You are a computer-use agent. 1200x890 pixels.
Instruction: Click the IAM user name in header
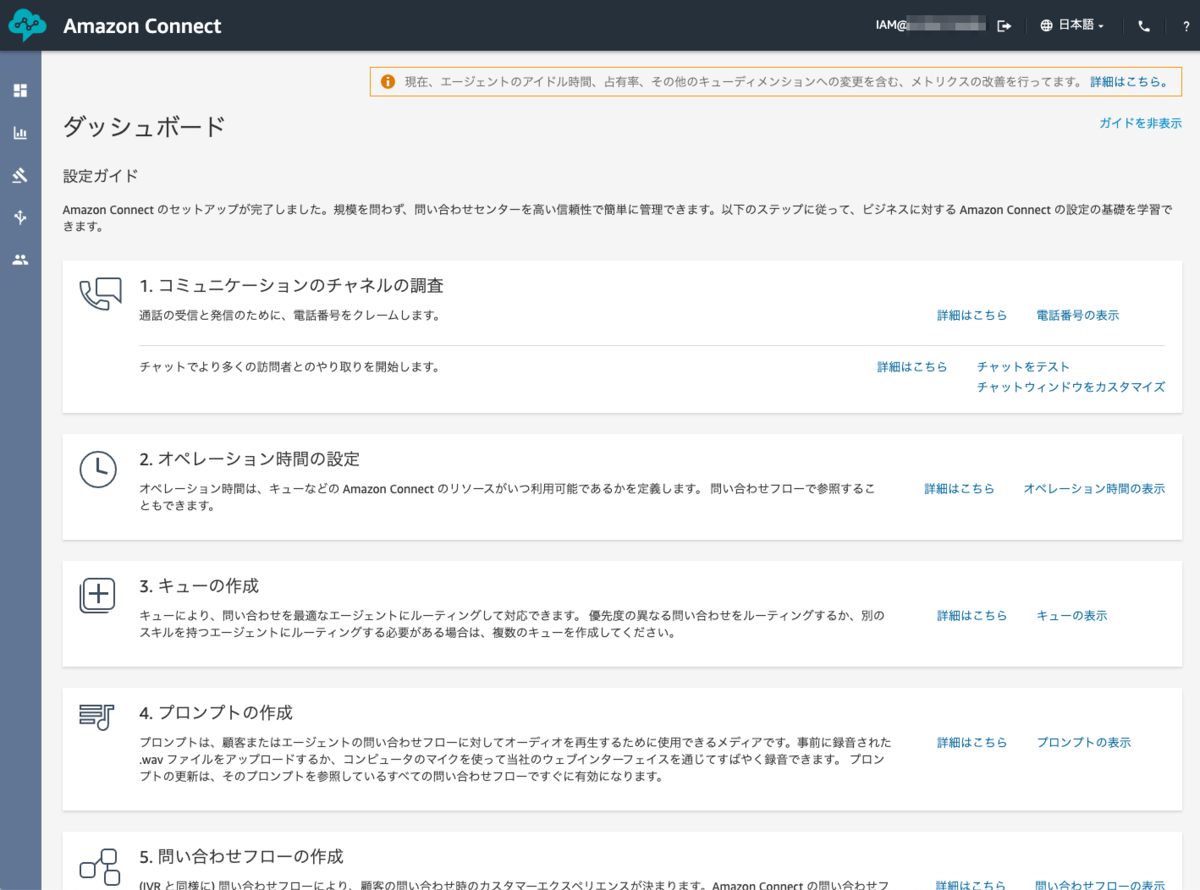tap(930, 26)
